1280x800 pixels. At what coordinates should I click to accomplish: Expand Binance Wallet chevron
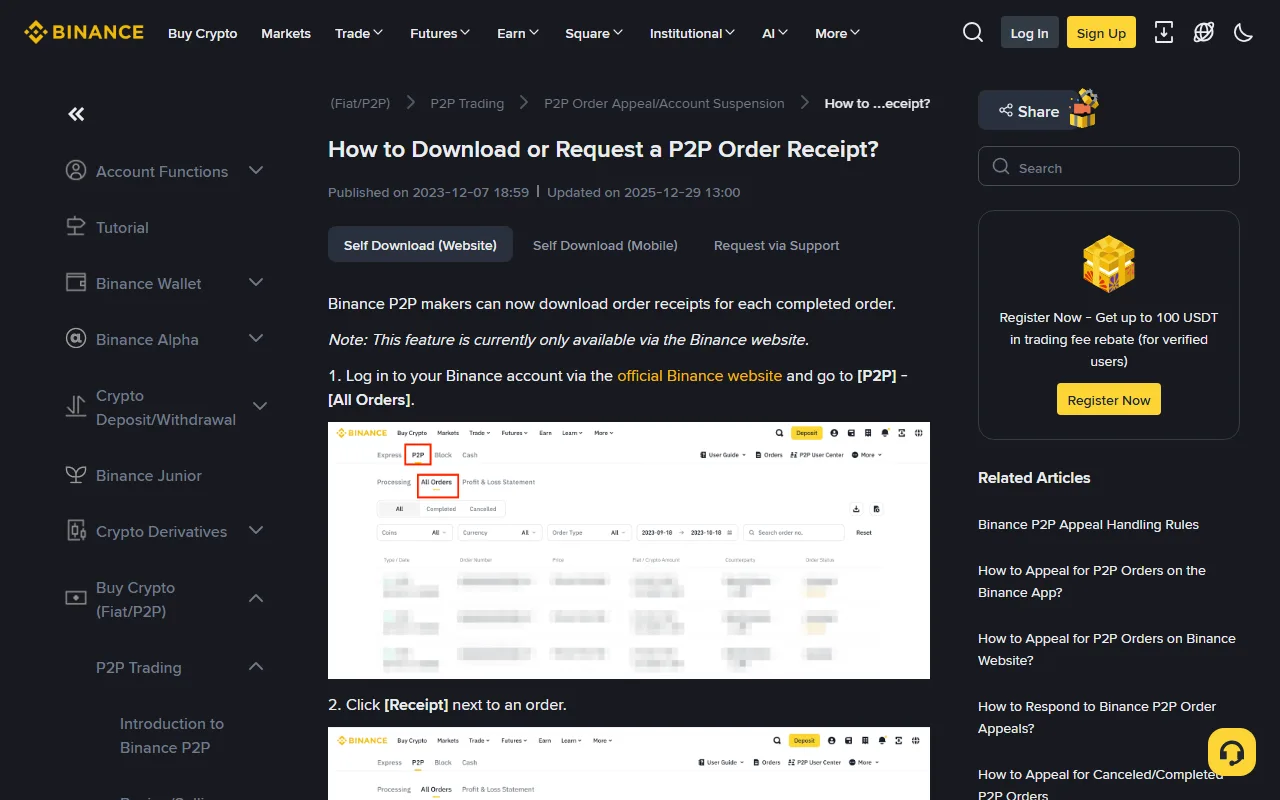[256, 283]
